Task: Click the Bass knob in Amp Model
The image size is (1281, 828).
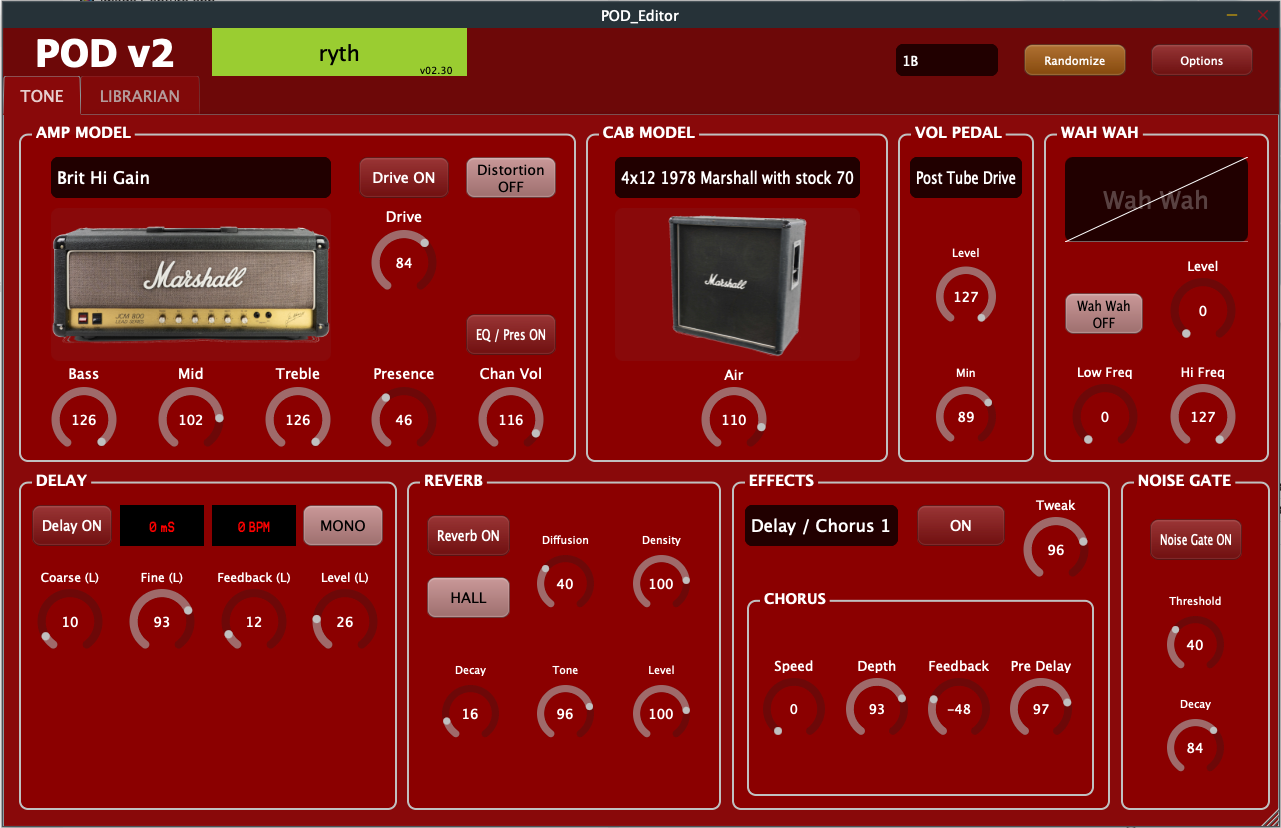Action: click(84, 420)
